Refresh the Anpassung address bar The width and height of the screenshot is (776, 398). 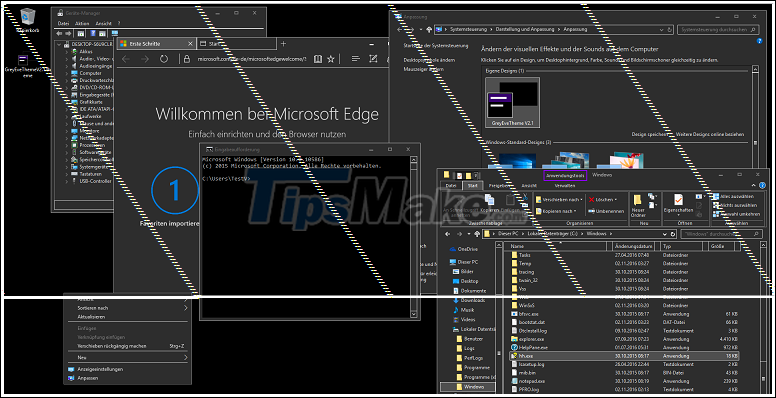(x=669, y=30)
